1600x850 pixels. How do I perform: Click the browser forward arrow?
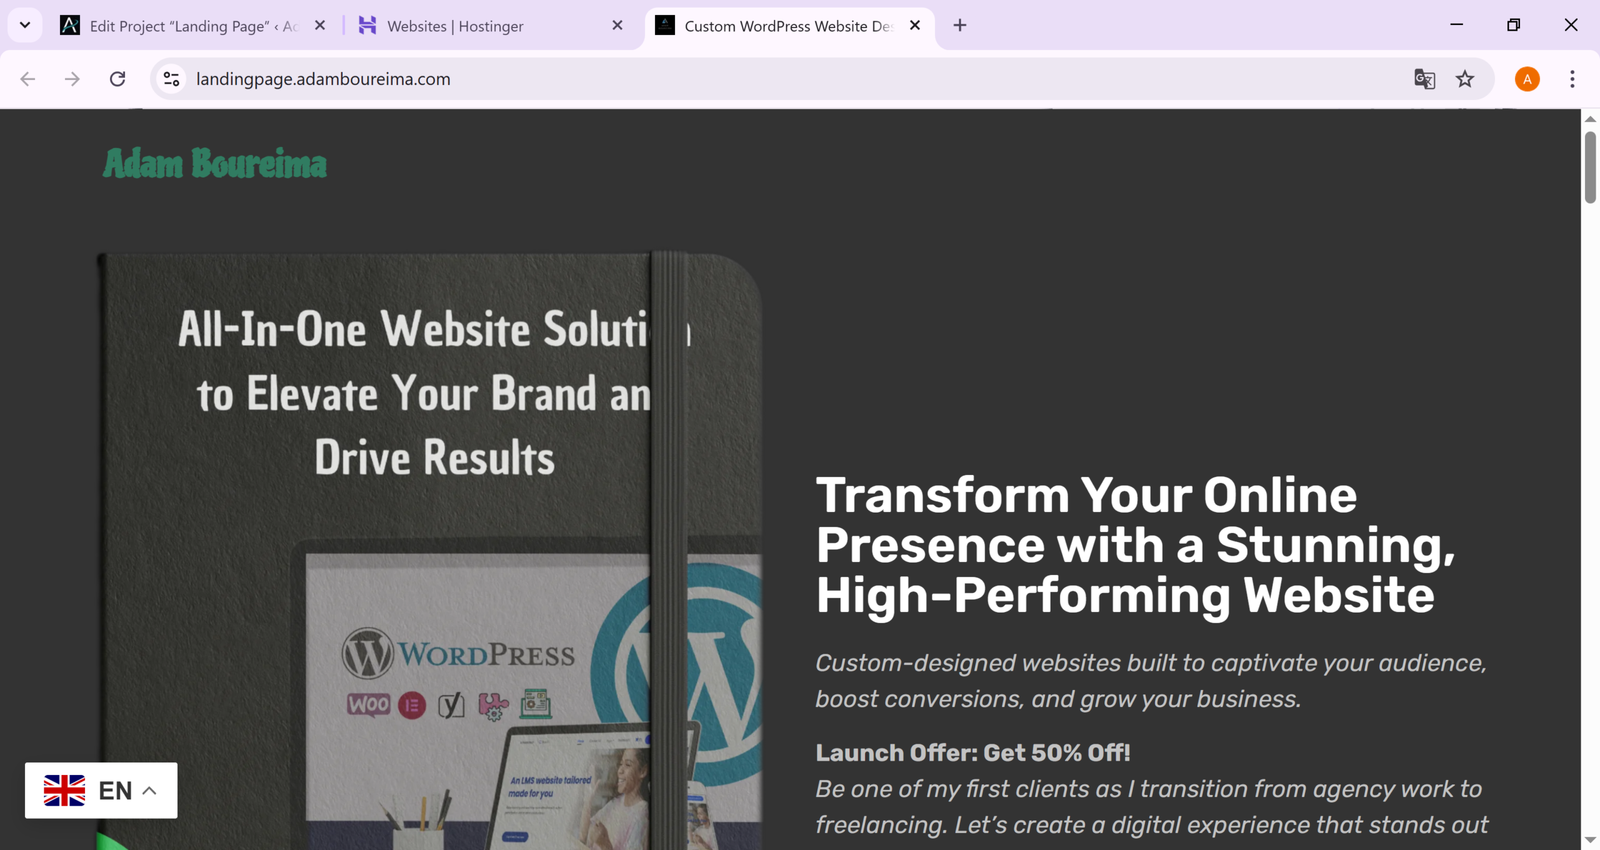pyautogui.click(x=72, y=79)
